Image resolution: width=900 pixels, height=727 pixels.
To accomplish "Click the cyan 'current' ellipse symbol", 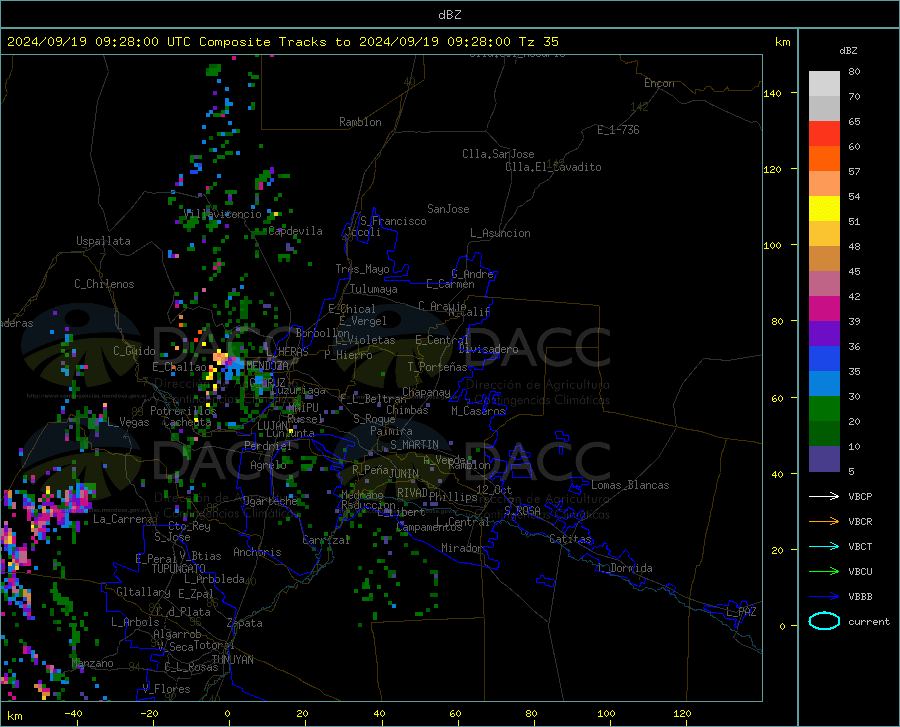I will pos(824,621).
